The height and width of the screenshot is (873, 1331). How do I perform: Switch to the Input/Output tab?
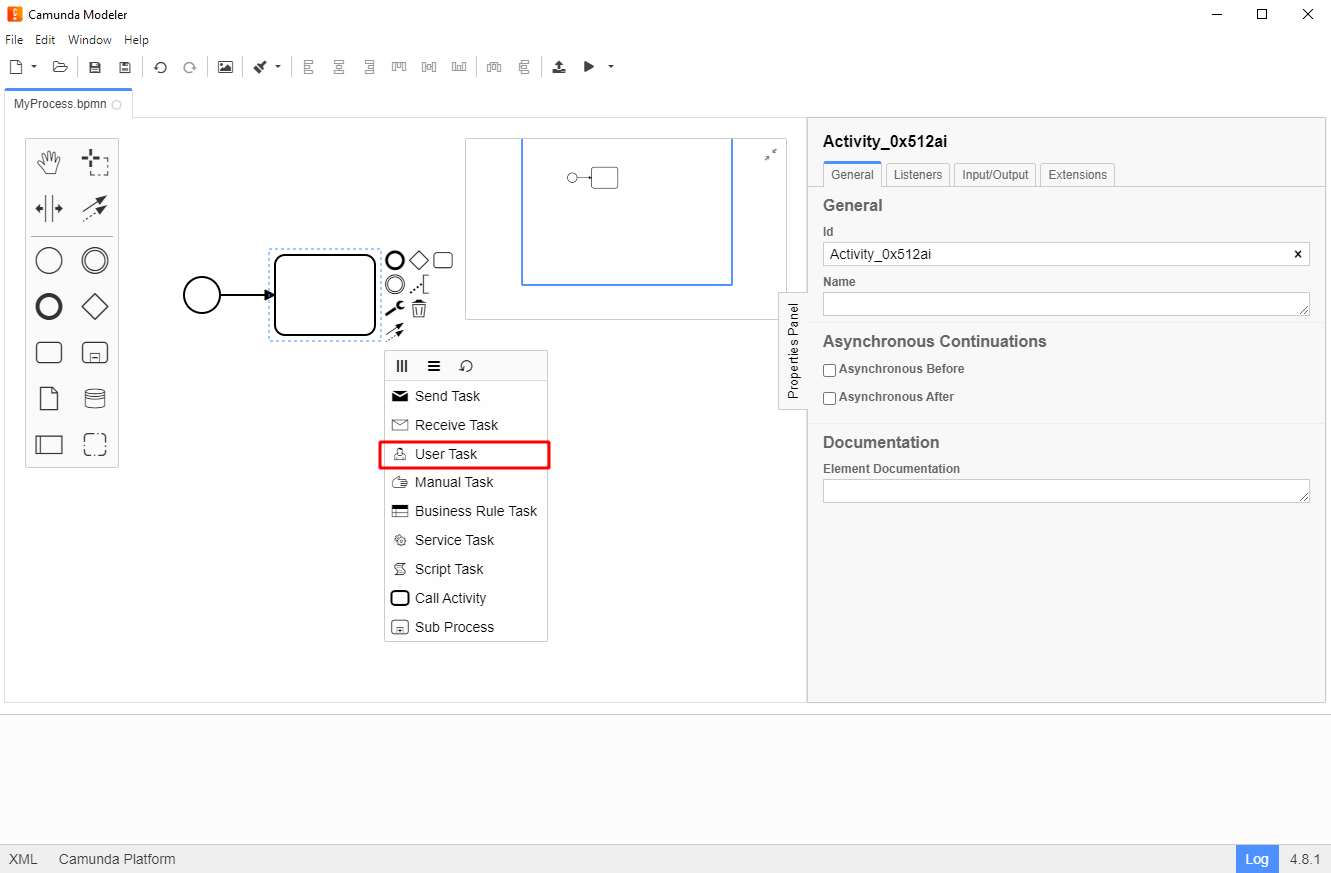pyautogui.click(x=995, y=175)
